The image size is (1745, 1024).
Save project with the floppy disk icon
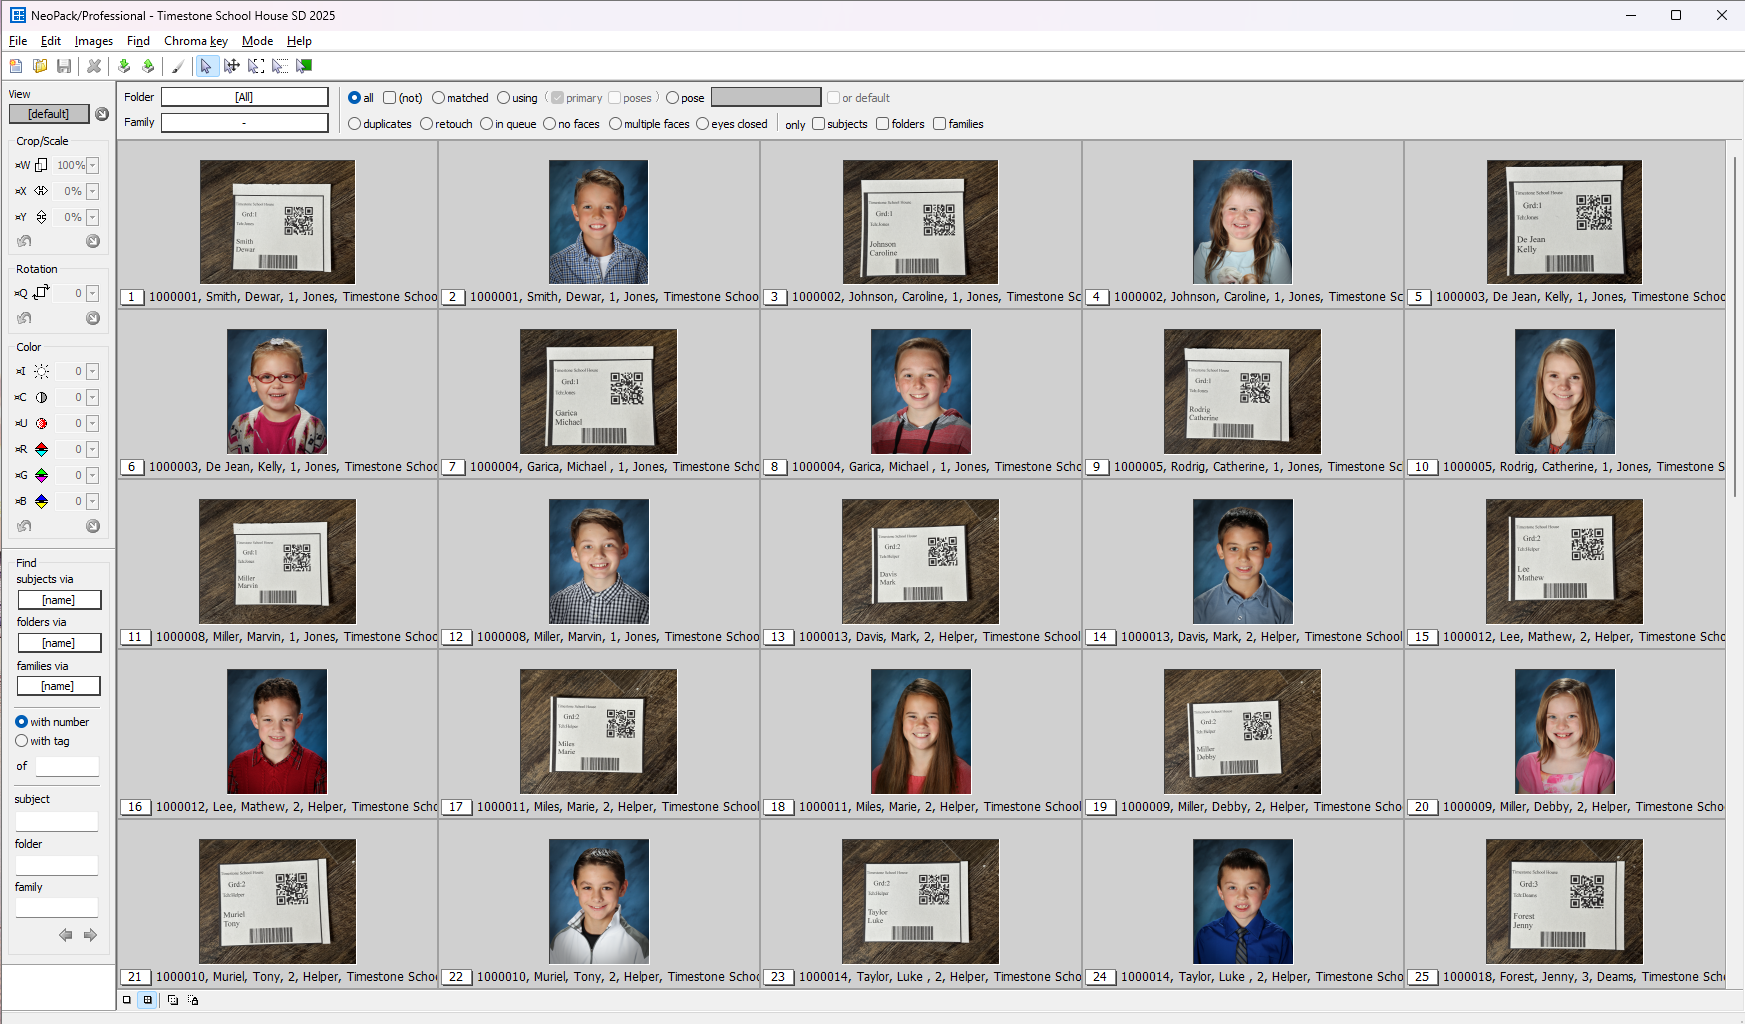(x=64, y=66)
